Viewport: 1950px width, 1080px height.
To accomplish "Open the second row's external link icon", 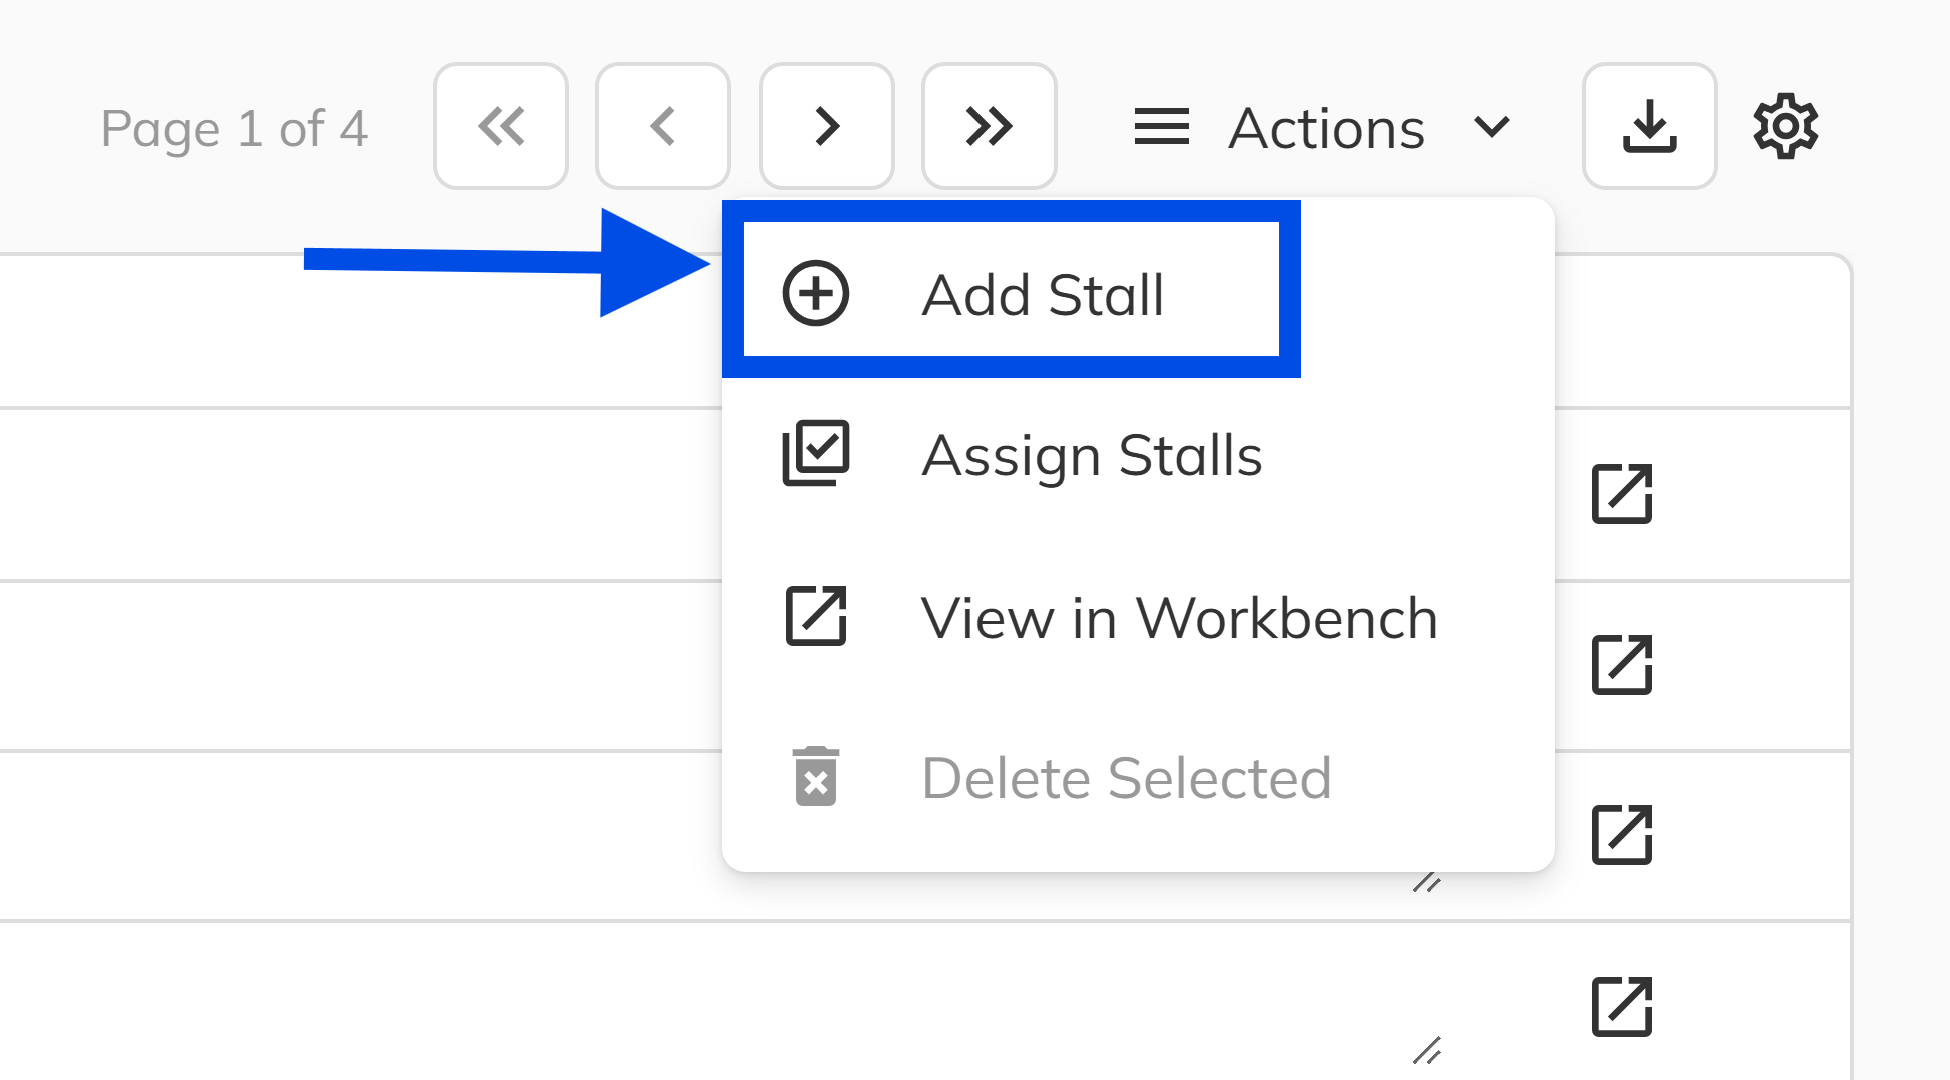I will click(1621, 665).
